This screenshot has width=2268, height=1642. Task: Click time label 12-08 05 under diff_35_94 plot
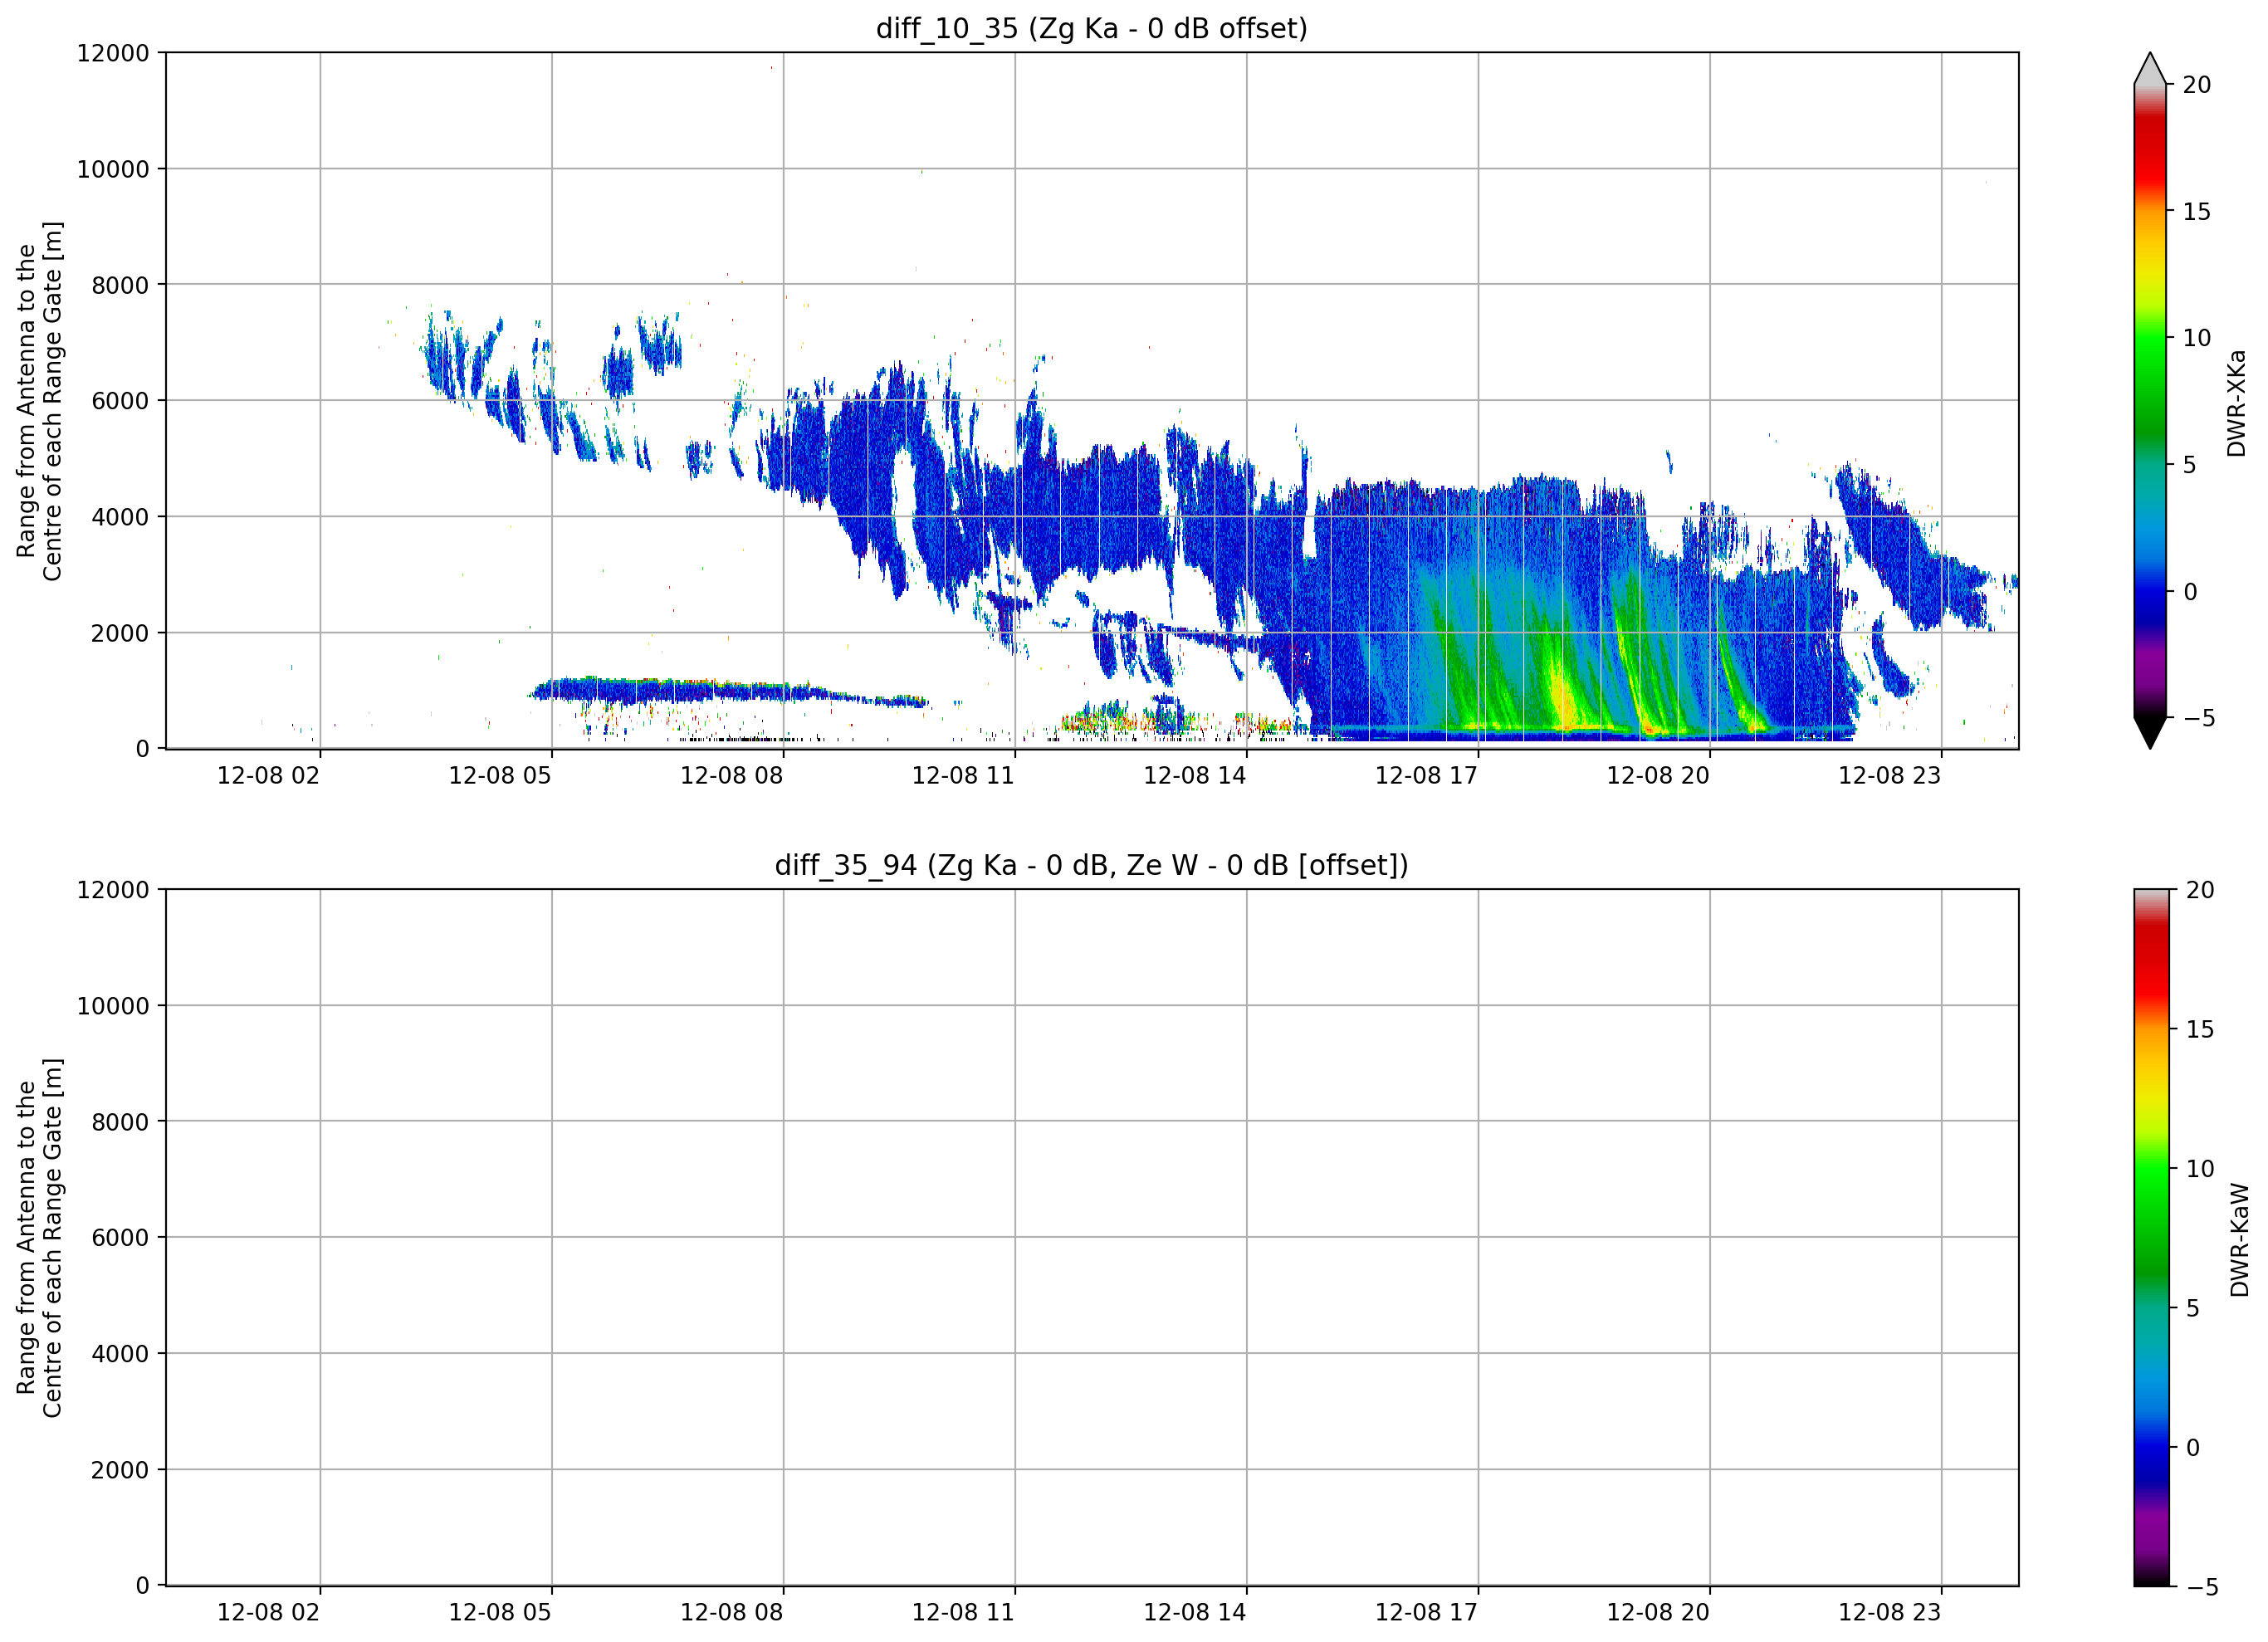(x=500, y=1613)
